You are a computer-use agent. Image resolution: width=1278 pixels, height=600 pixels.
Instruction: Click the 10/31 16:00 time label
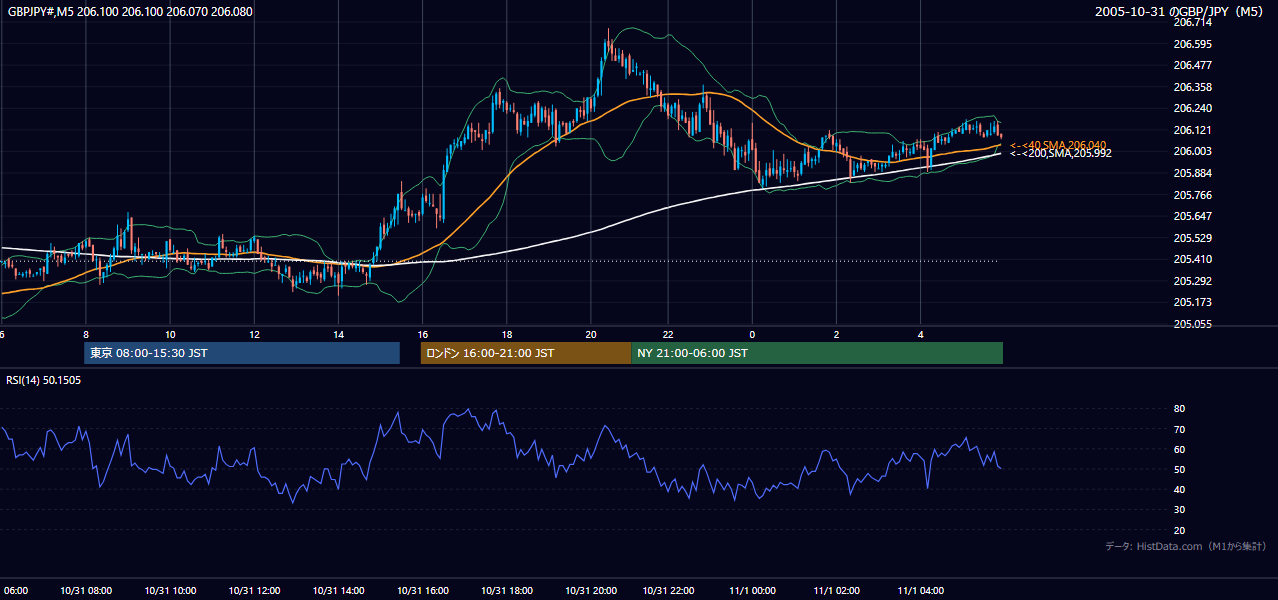click(x=422, y=591)
